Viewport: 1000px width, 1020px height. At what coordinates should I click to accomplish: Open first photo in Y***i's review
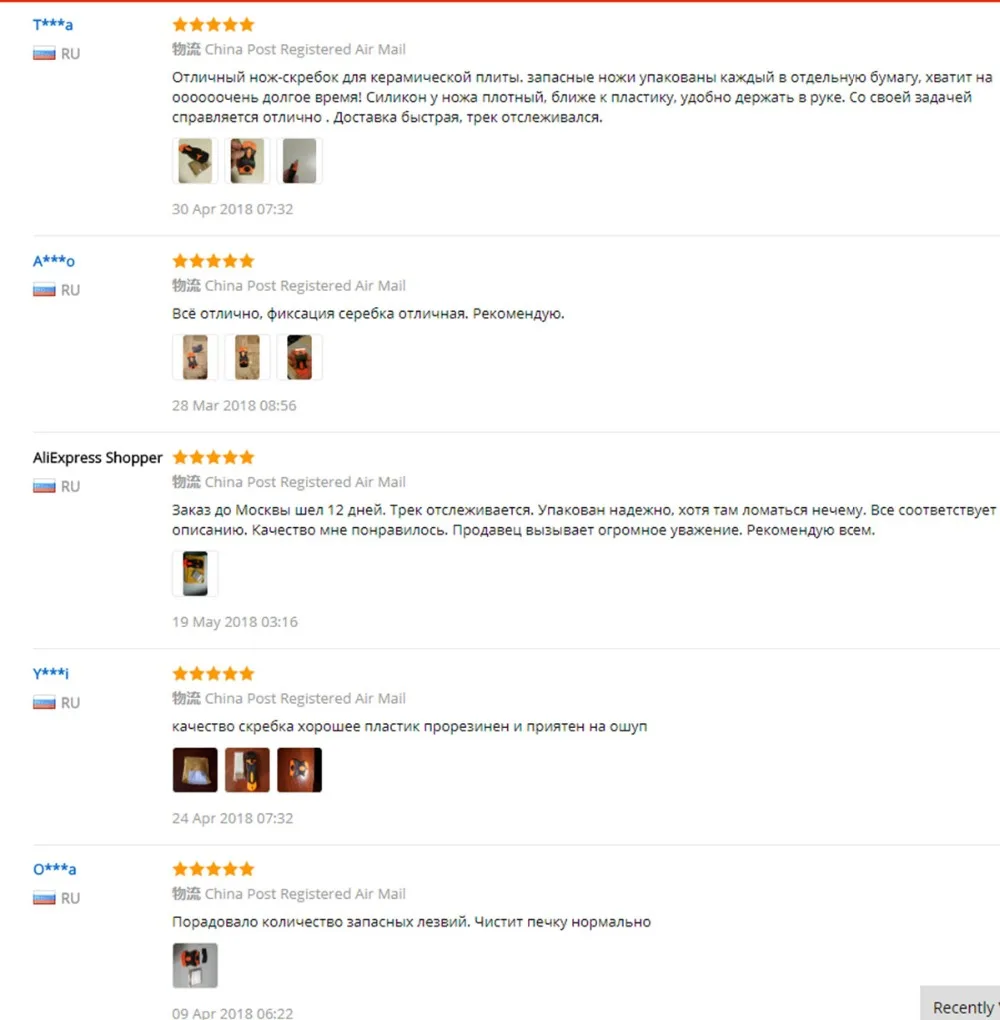(x=195, y=770)
